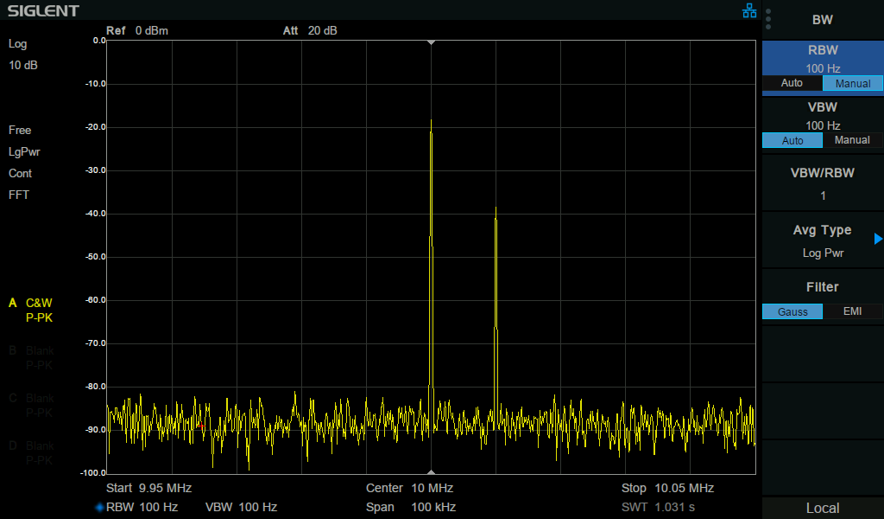Choose the Gauss filter option

792,312
